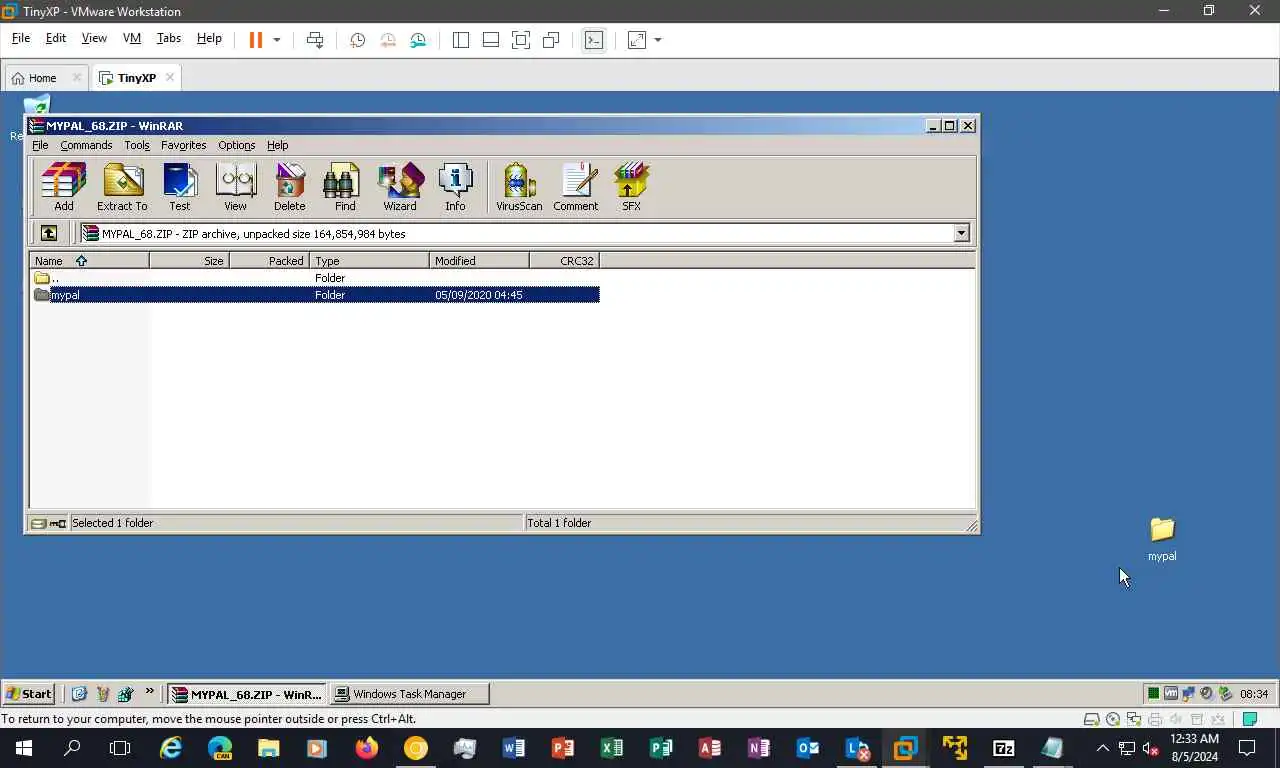1280x768 pixels.
Task: Click the XP taskbar clock 08:34
Action: [1254, 693]
